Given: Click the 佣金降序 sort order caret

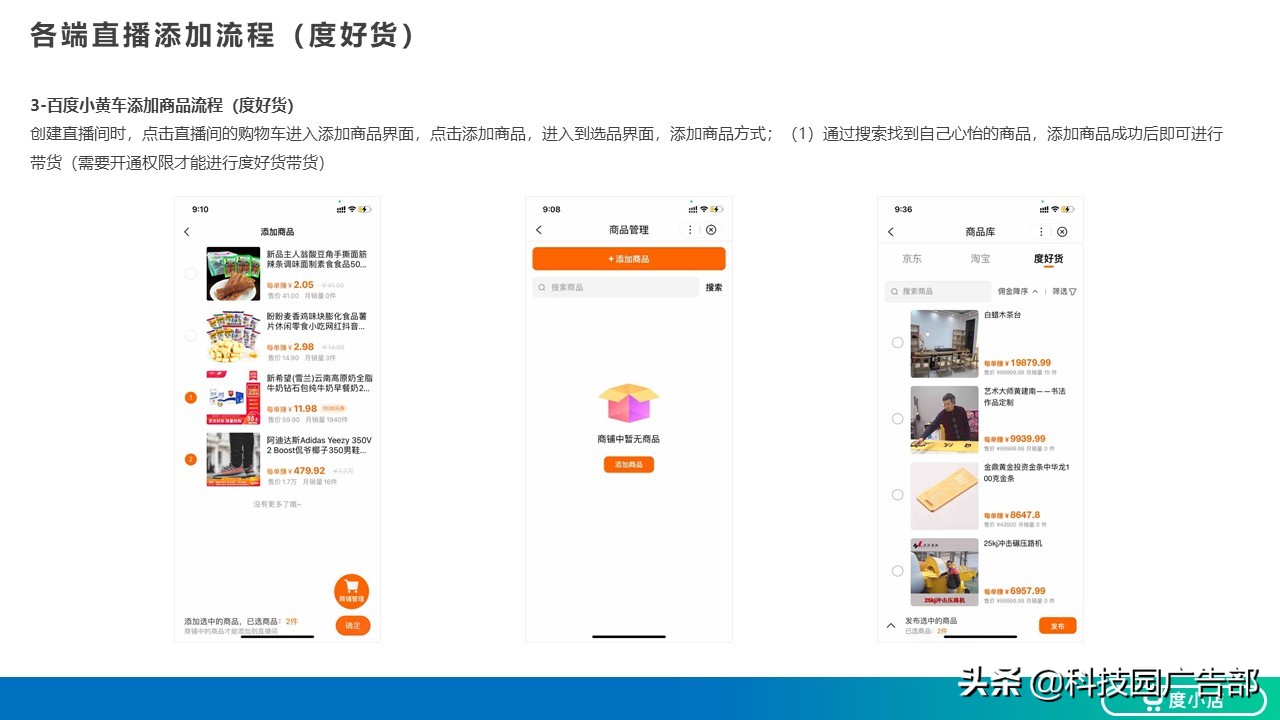Looking at the screenshot, I should (1035, 291).
